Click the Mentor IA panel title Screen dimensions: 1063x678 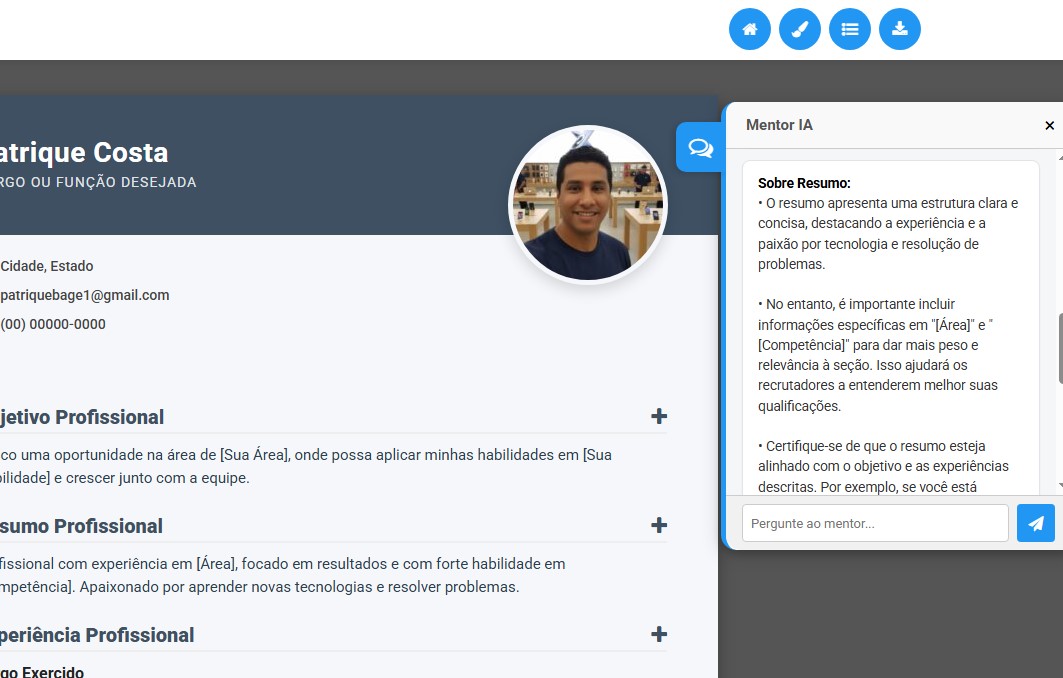tap(779, 125)
